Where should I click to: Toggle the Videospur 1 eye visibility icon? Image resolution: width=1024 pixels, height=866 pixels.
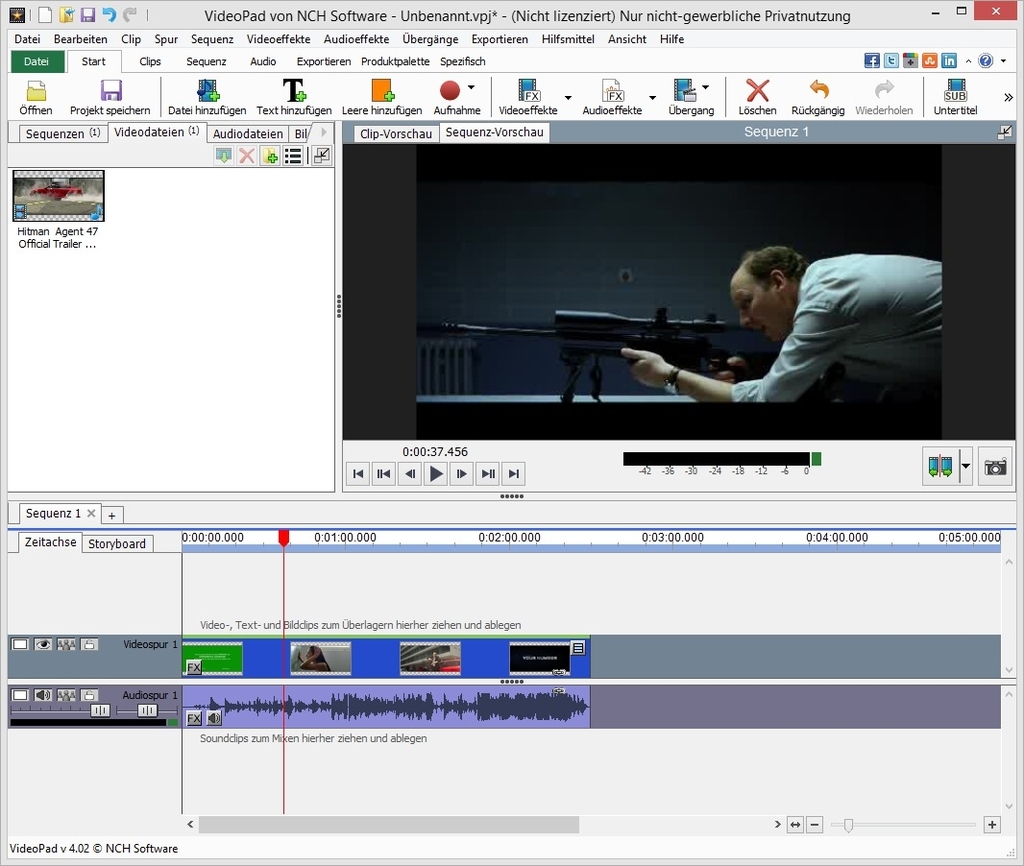42,645
